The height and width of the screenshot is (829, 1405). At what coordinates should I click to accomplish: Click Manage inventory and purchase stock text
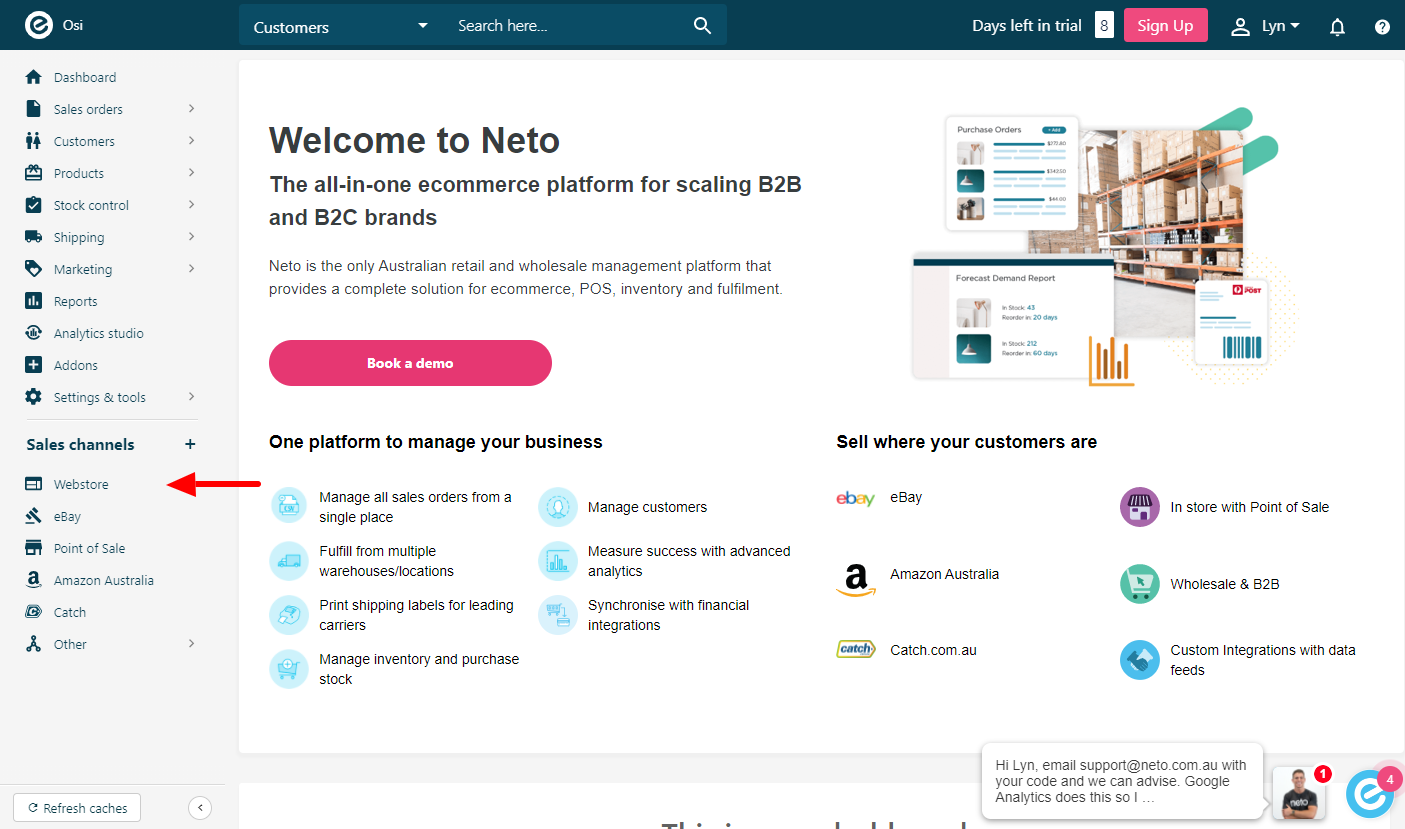click(419, 669)
